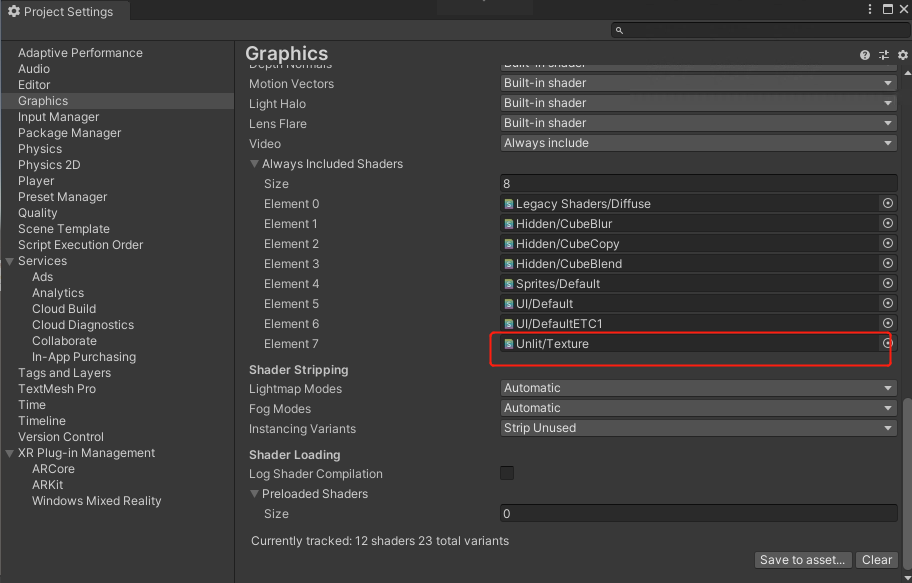Screen dimensions: 912x583
Task: Open Player settings
Action: [x=36, y=181]
